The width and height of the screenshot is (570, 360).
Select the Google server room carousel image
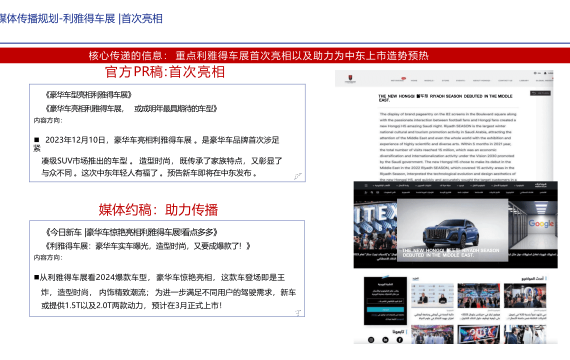click(533, 226)
